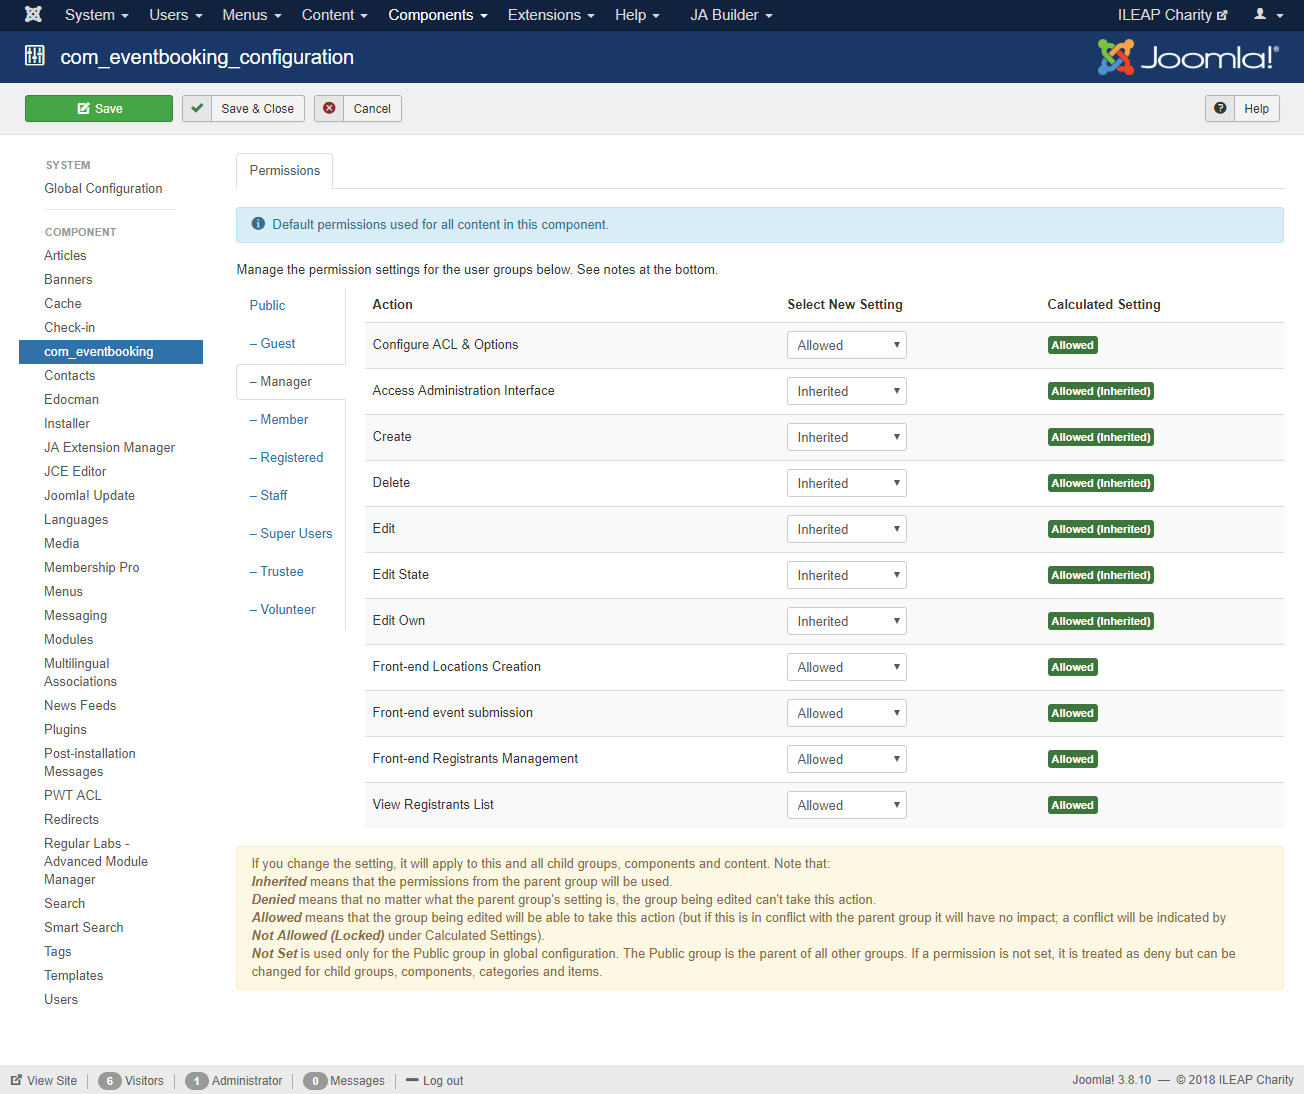Viewport: 1304px width, 1094px height.
Task: Select the Registered user group
Action: [x=286, y=457]
